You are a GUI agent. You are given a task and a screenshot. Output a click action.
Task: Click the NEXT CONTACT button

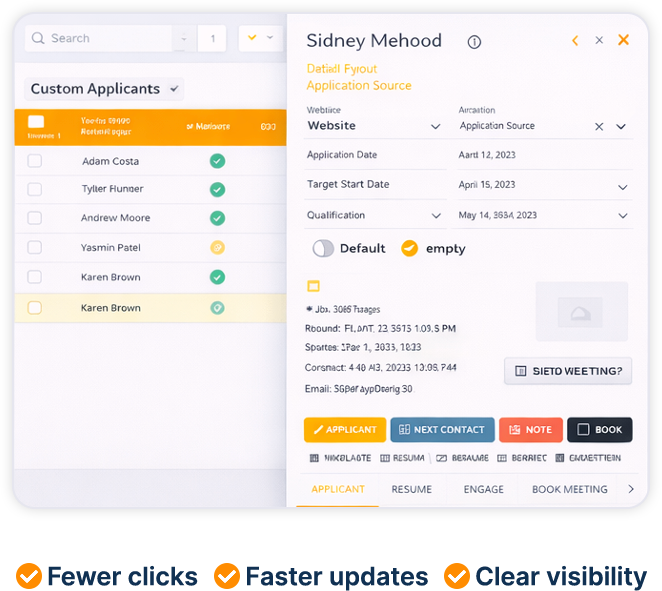[x=442, y=429]
